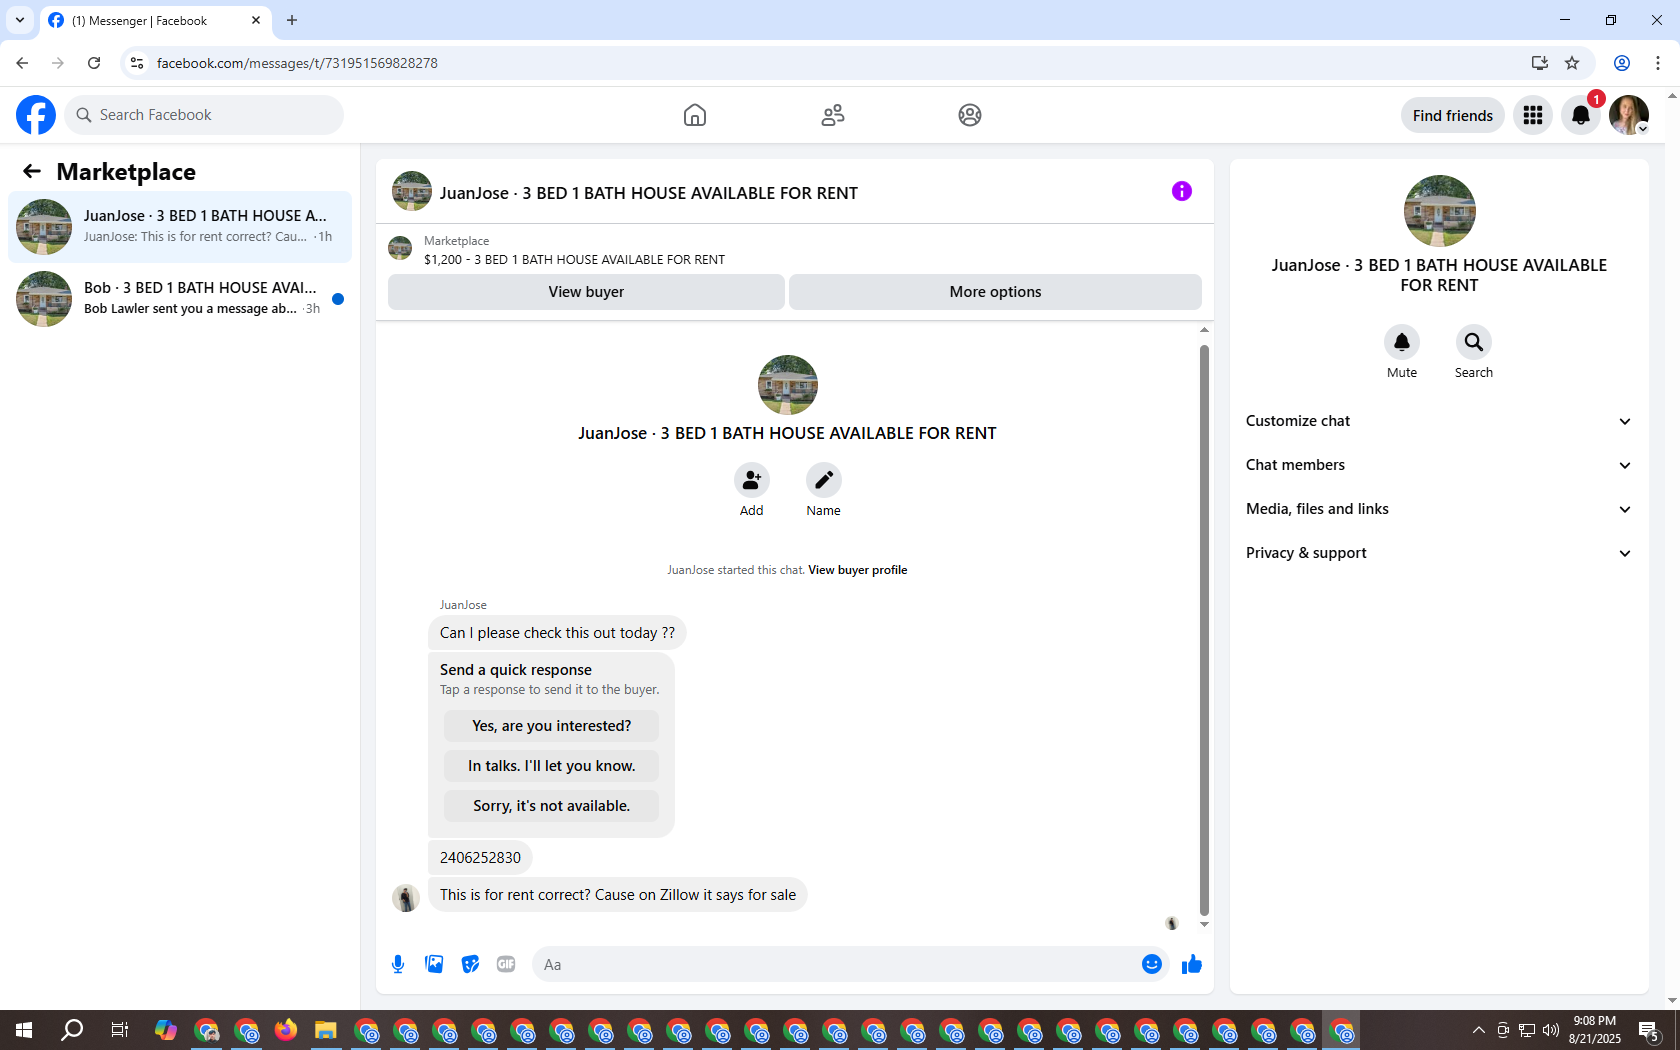Viewport: 1680px width, 1050px height.
Task: Go back with the Marketplace arrow
Action: [x=32, y=171]
